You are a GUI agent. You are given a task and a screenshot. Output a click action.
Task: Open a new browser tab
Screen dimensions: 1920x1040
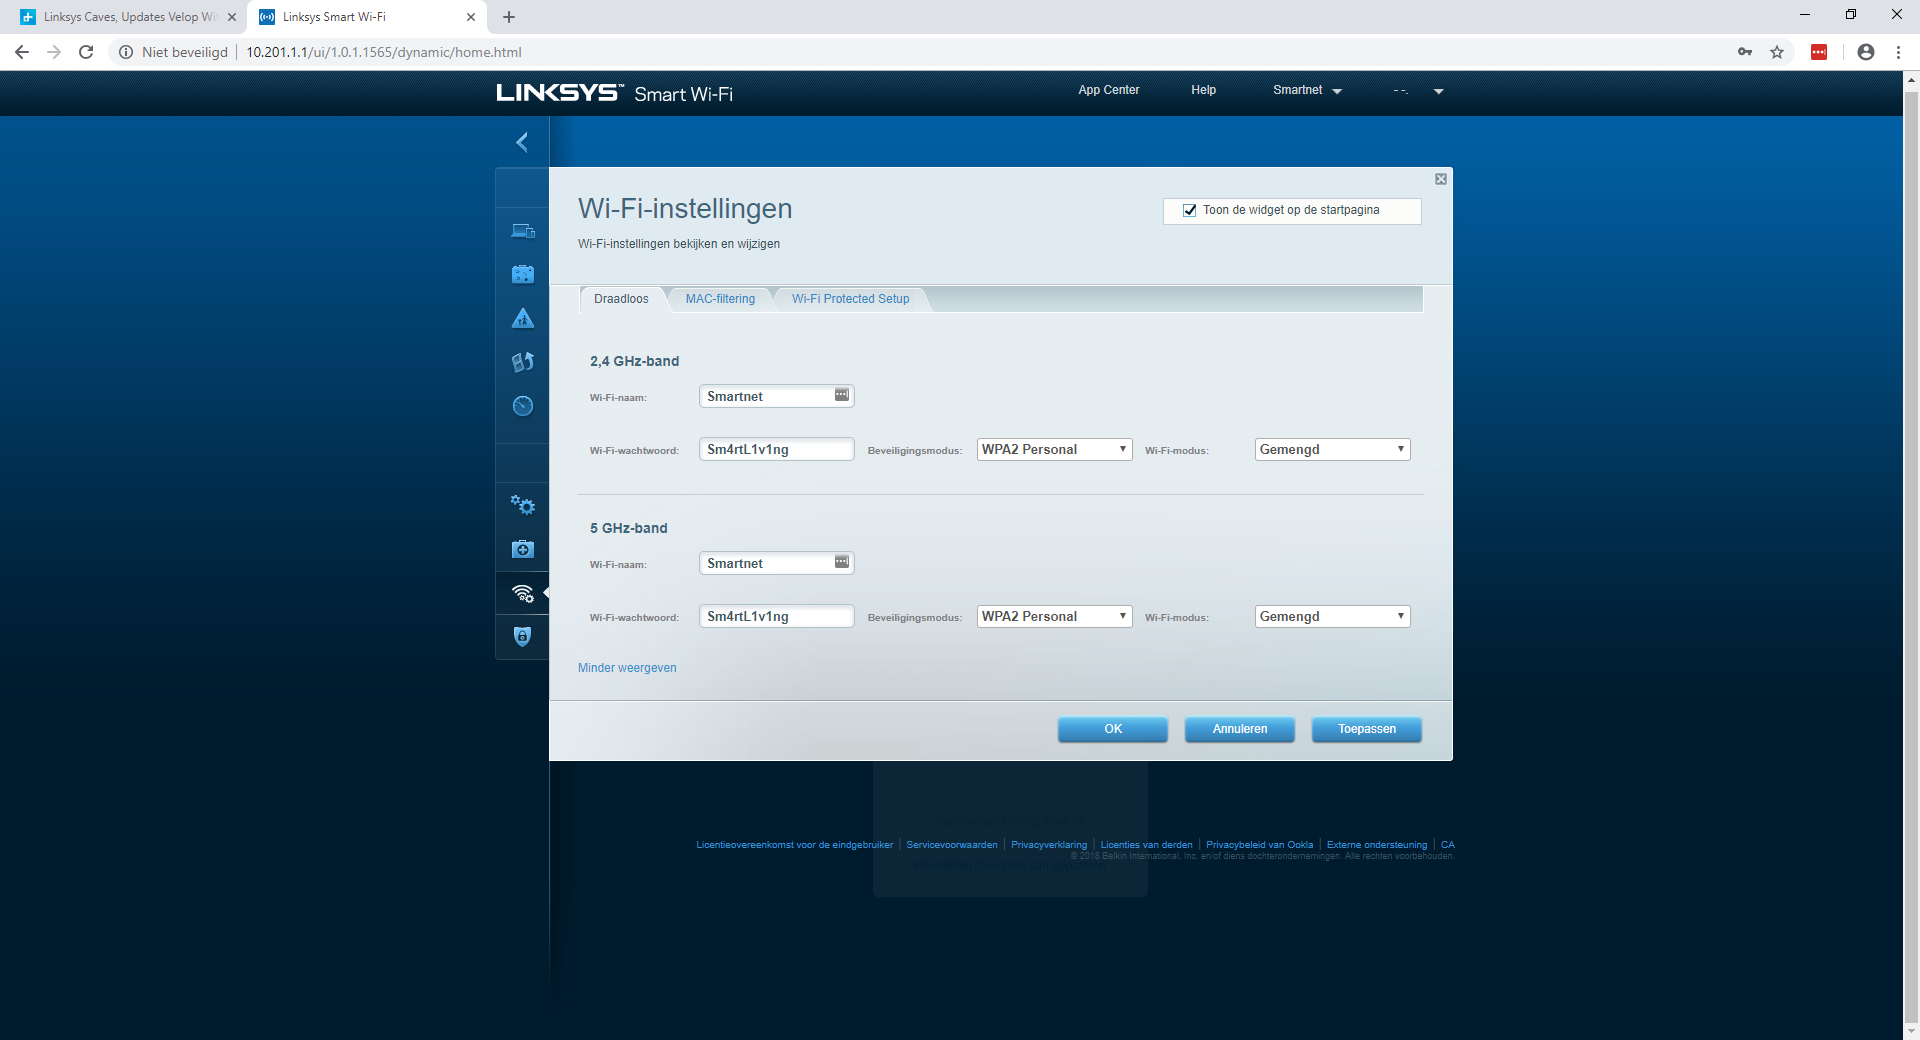pyautogui.click(x=509, y=17)
